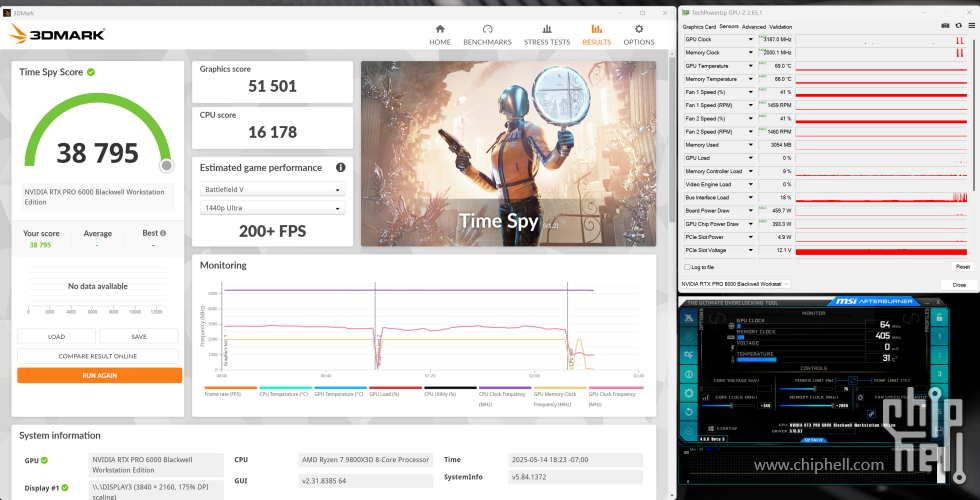Open the Board Power Draw sensor dropdown
This screenshot has height=500, width=980.
pyautogui.click(x=751, y=211)
